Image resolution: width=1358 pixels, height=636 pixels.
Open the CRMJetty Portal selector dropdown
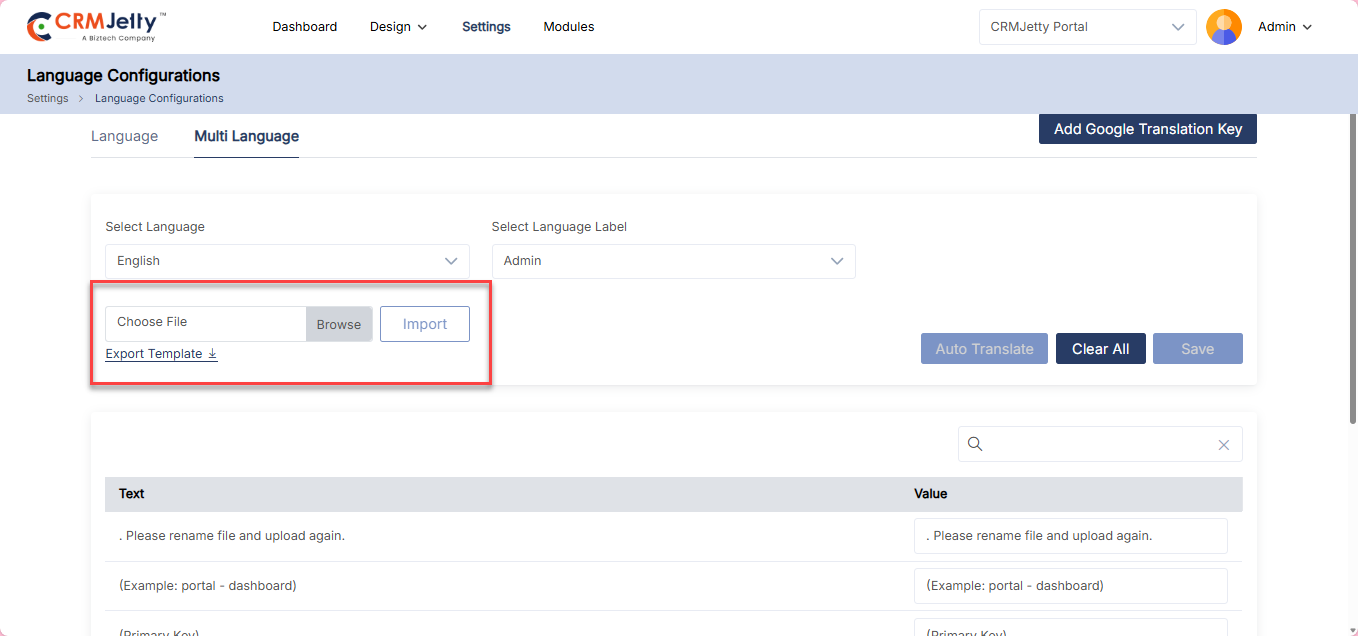click(x=1087, y=27)
